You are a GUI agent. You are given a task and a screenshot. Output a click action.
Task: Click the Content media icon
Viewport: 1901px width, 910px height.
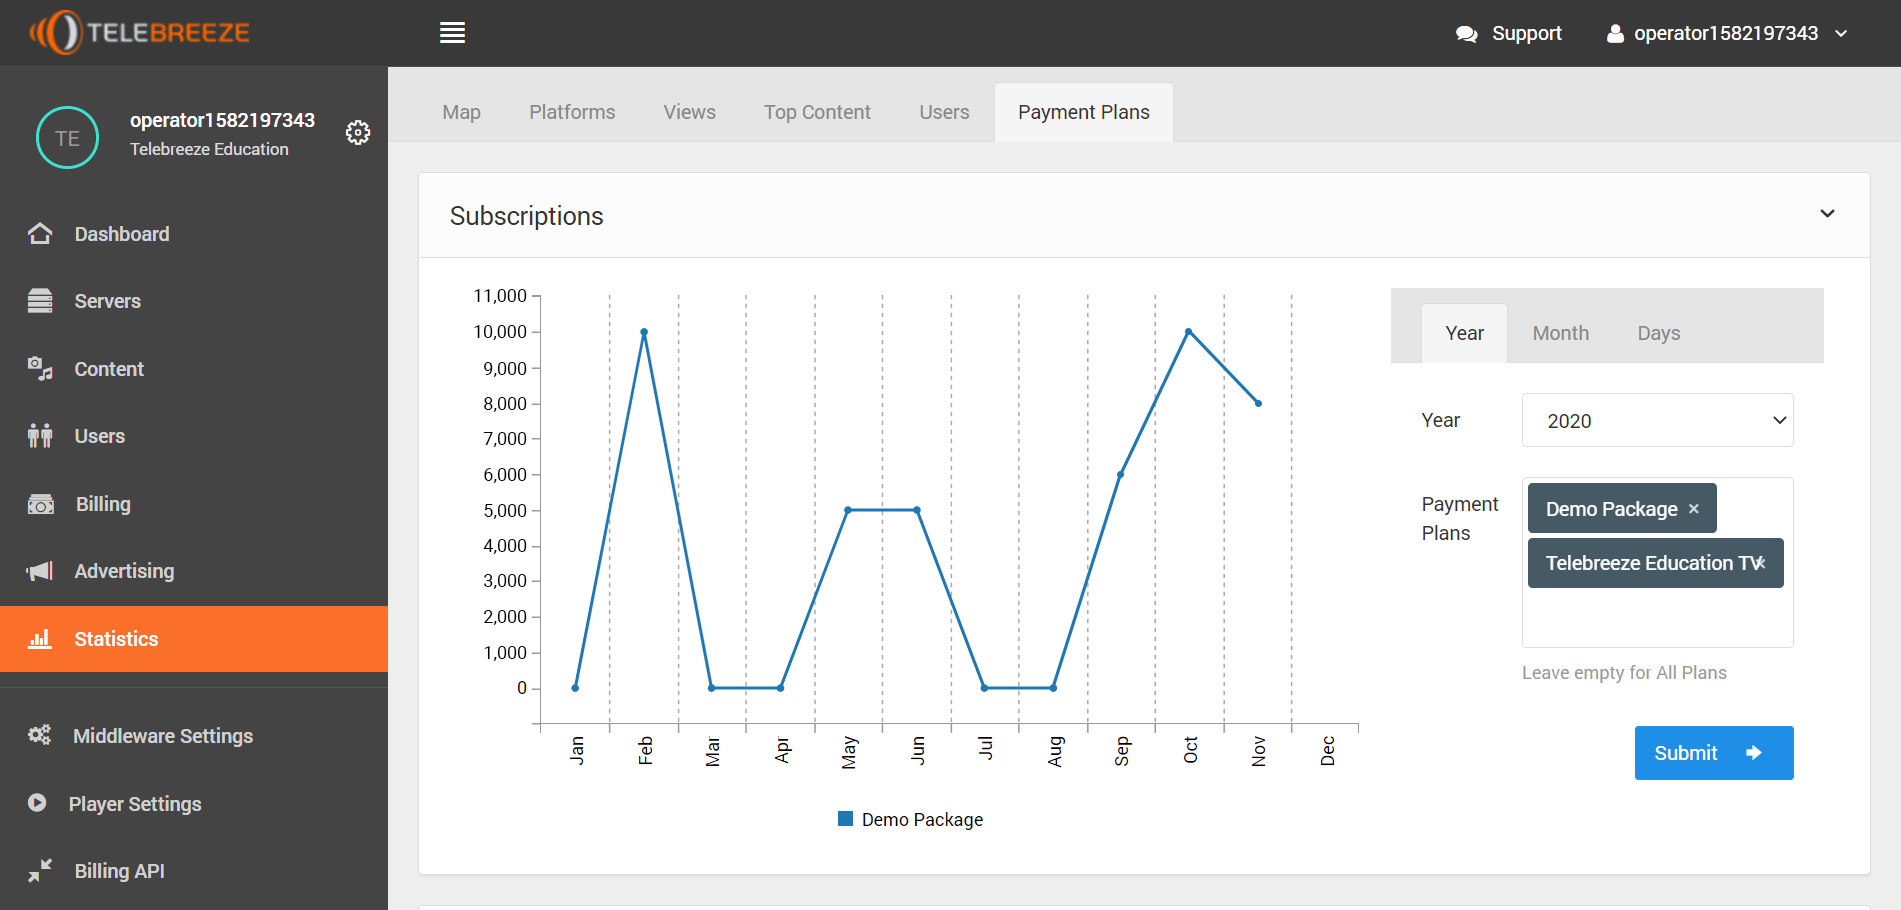[x=40, y=369]
